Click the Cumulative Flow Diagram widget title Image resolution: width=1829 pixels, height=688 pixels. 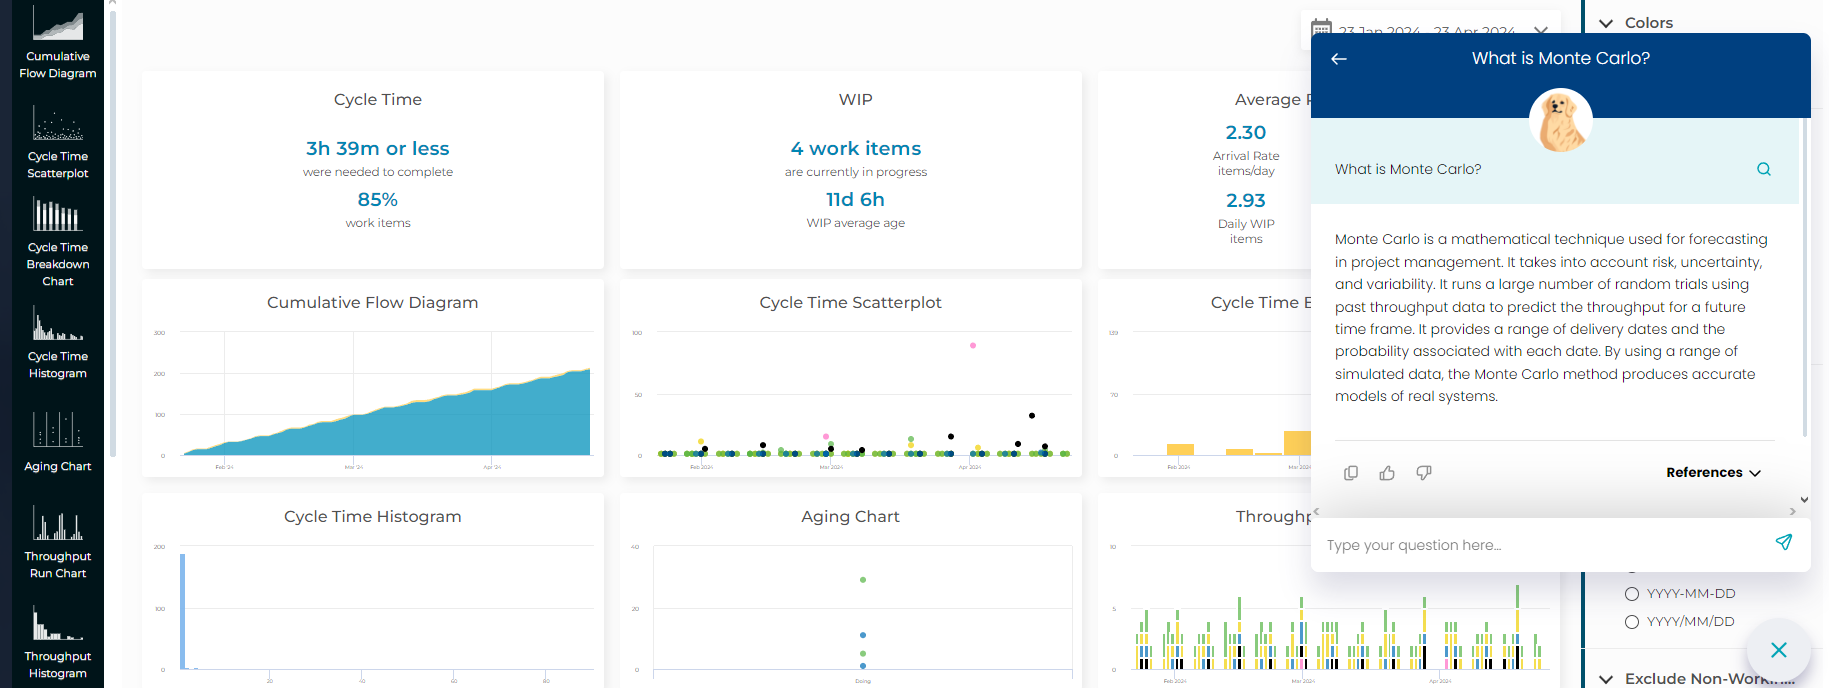point(372,303)
